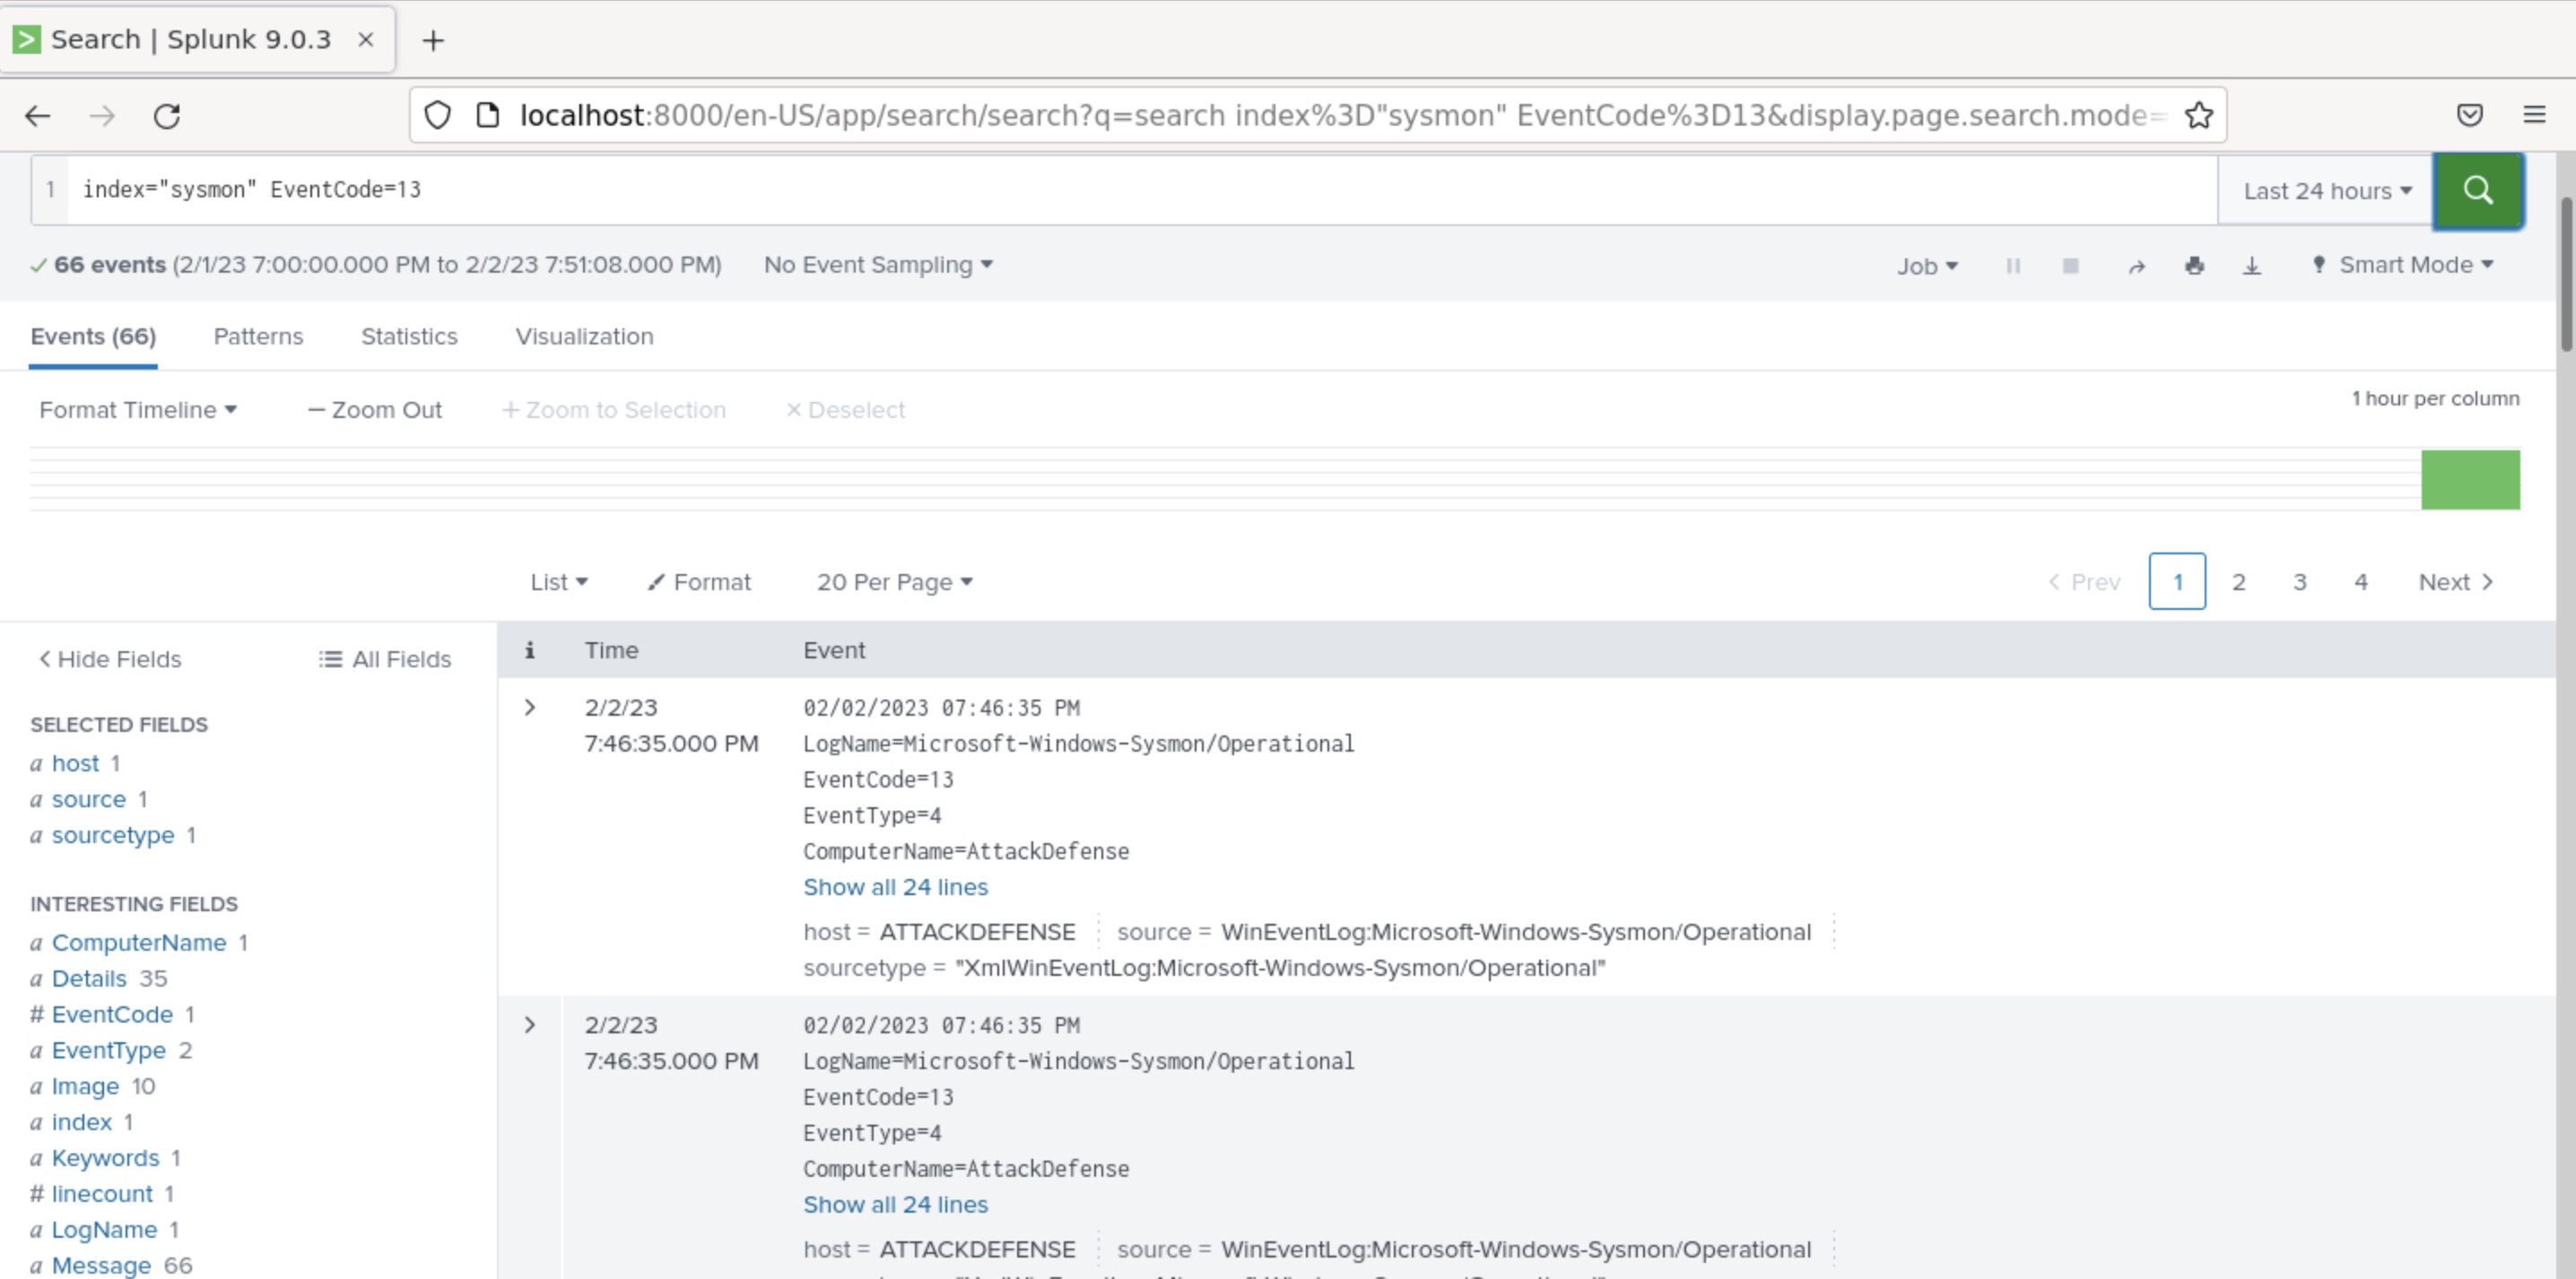Bookmark page with star icon
The image size is (2576, 1279).
click(2198, 116)
